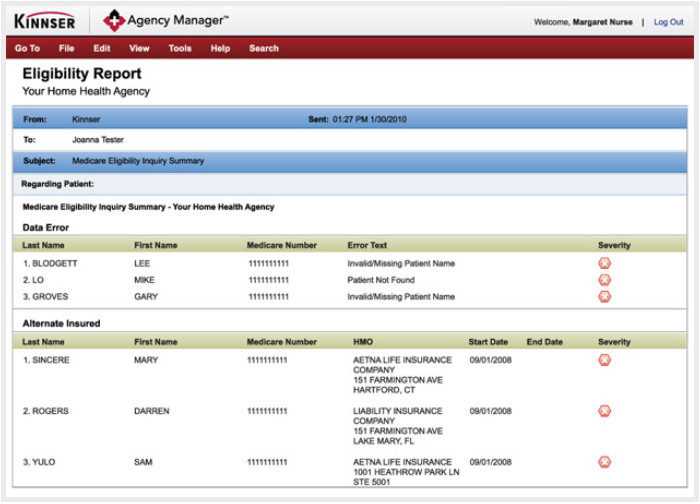
Task: Click the Agency Manager cross logo
Action: [114, 21]
